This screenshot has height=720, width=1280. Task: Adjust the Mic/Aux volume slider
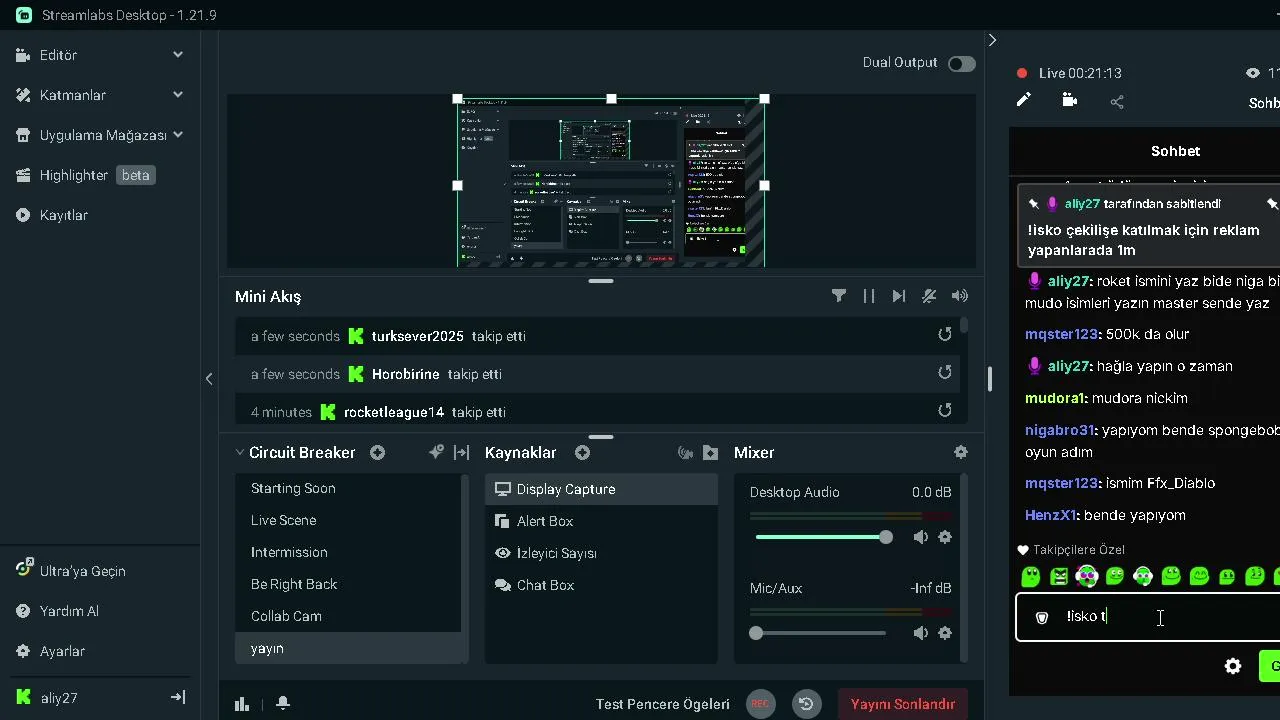point(819,633)
